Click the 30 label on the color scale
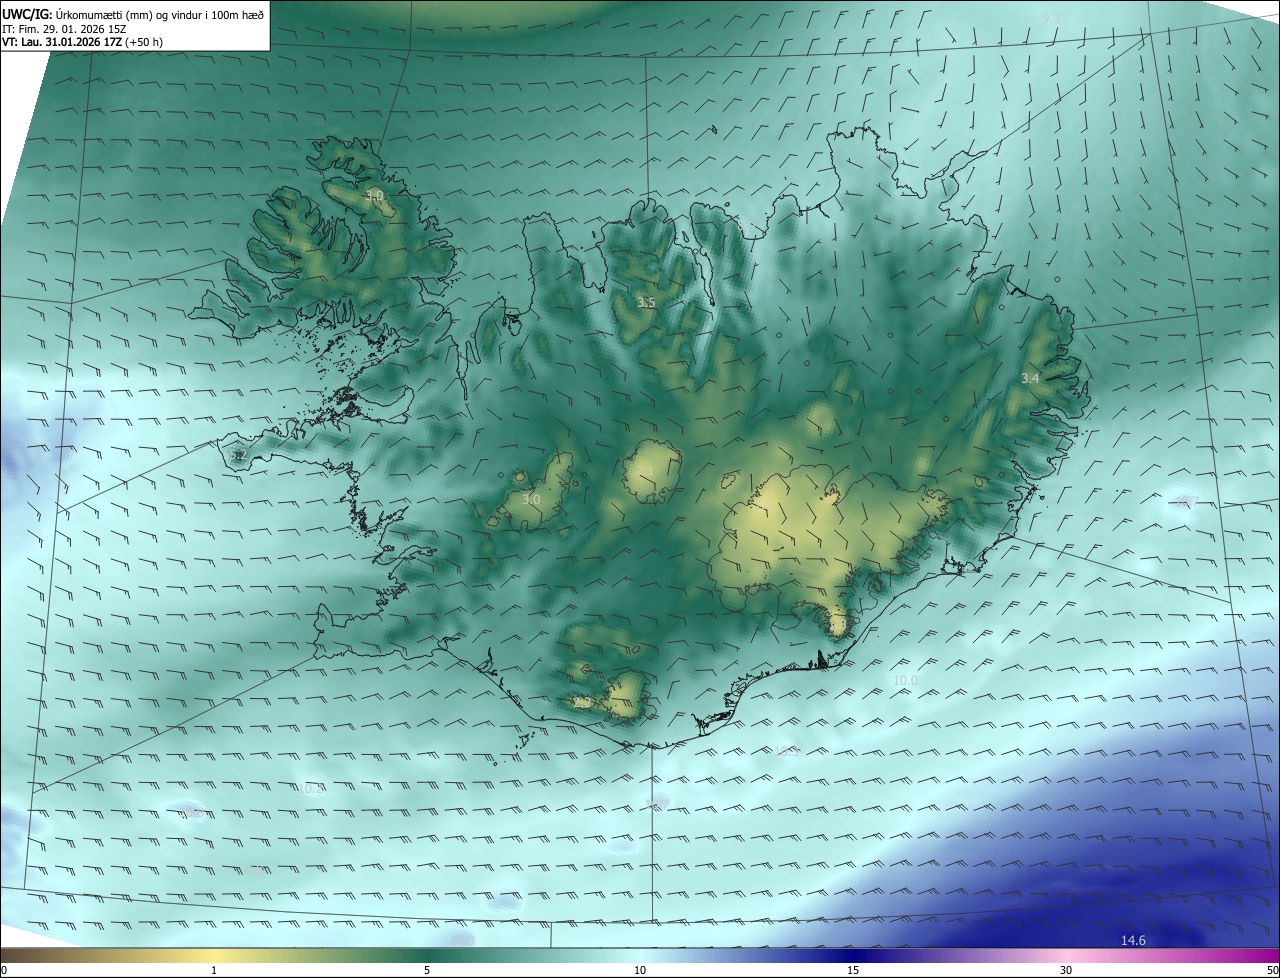 pyautogui.click(x=1066, y=971)
